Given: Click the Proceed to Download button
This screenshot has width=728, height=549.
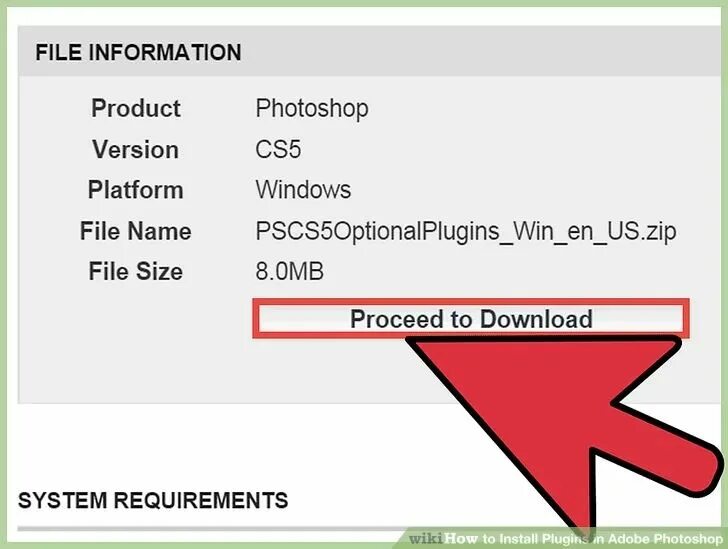Looking at the screenshot, I should pyautogui.click(x=471, y=319).
